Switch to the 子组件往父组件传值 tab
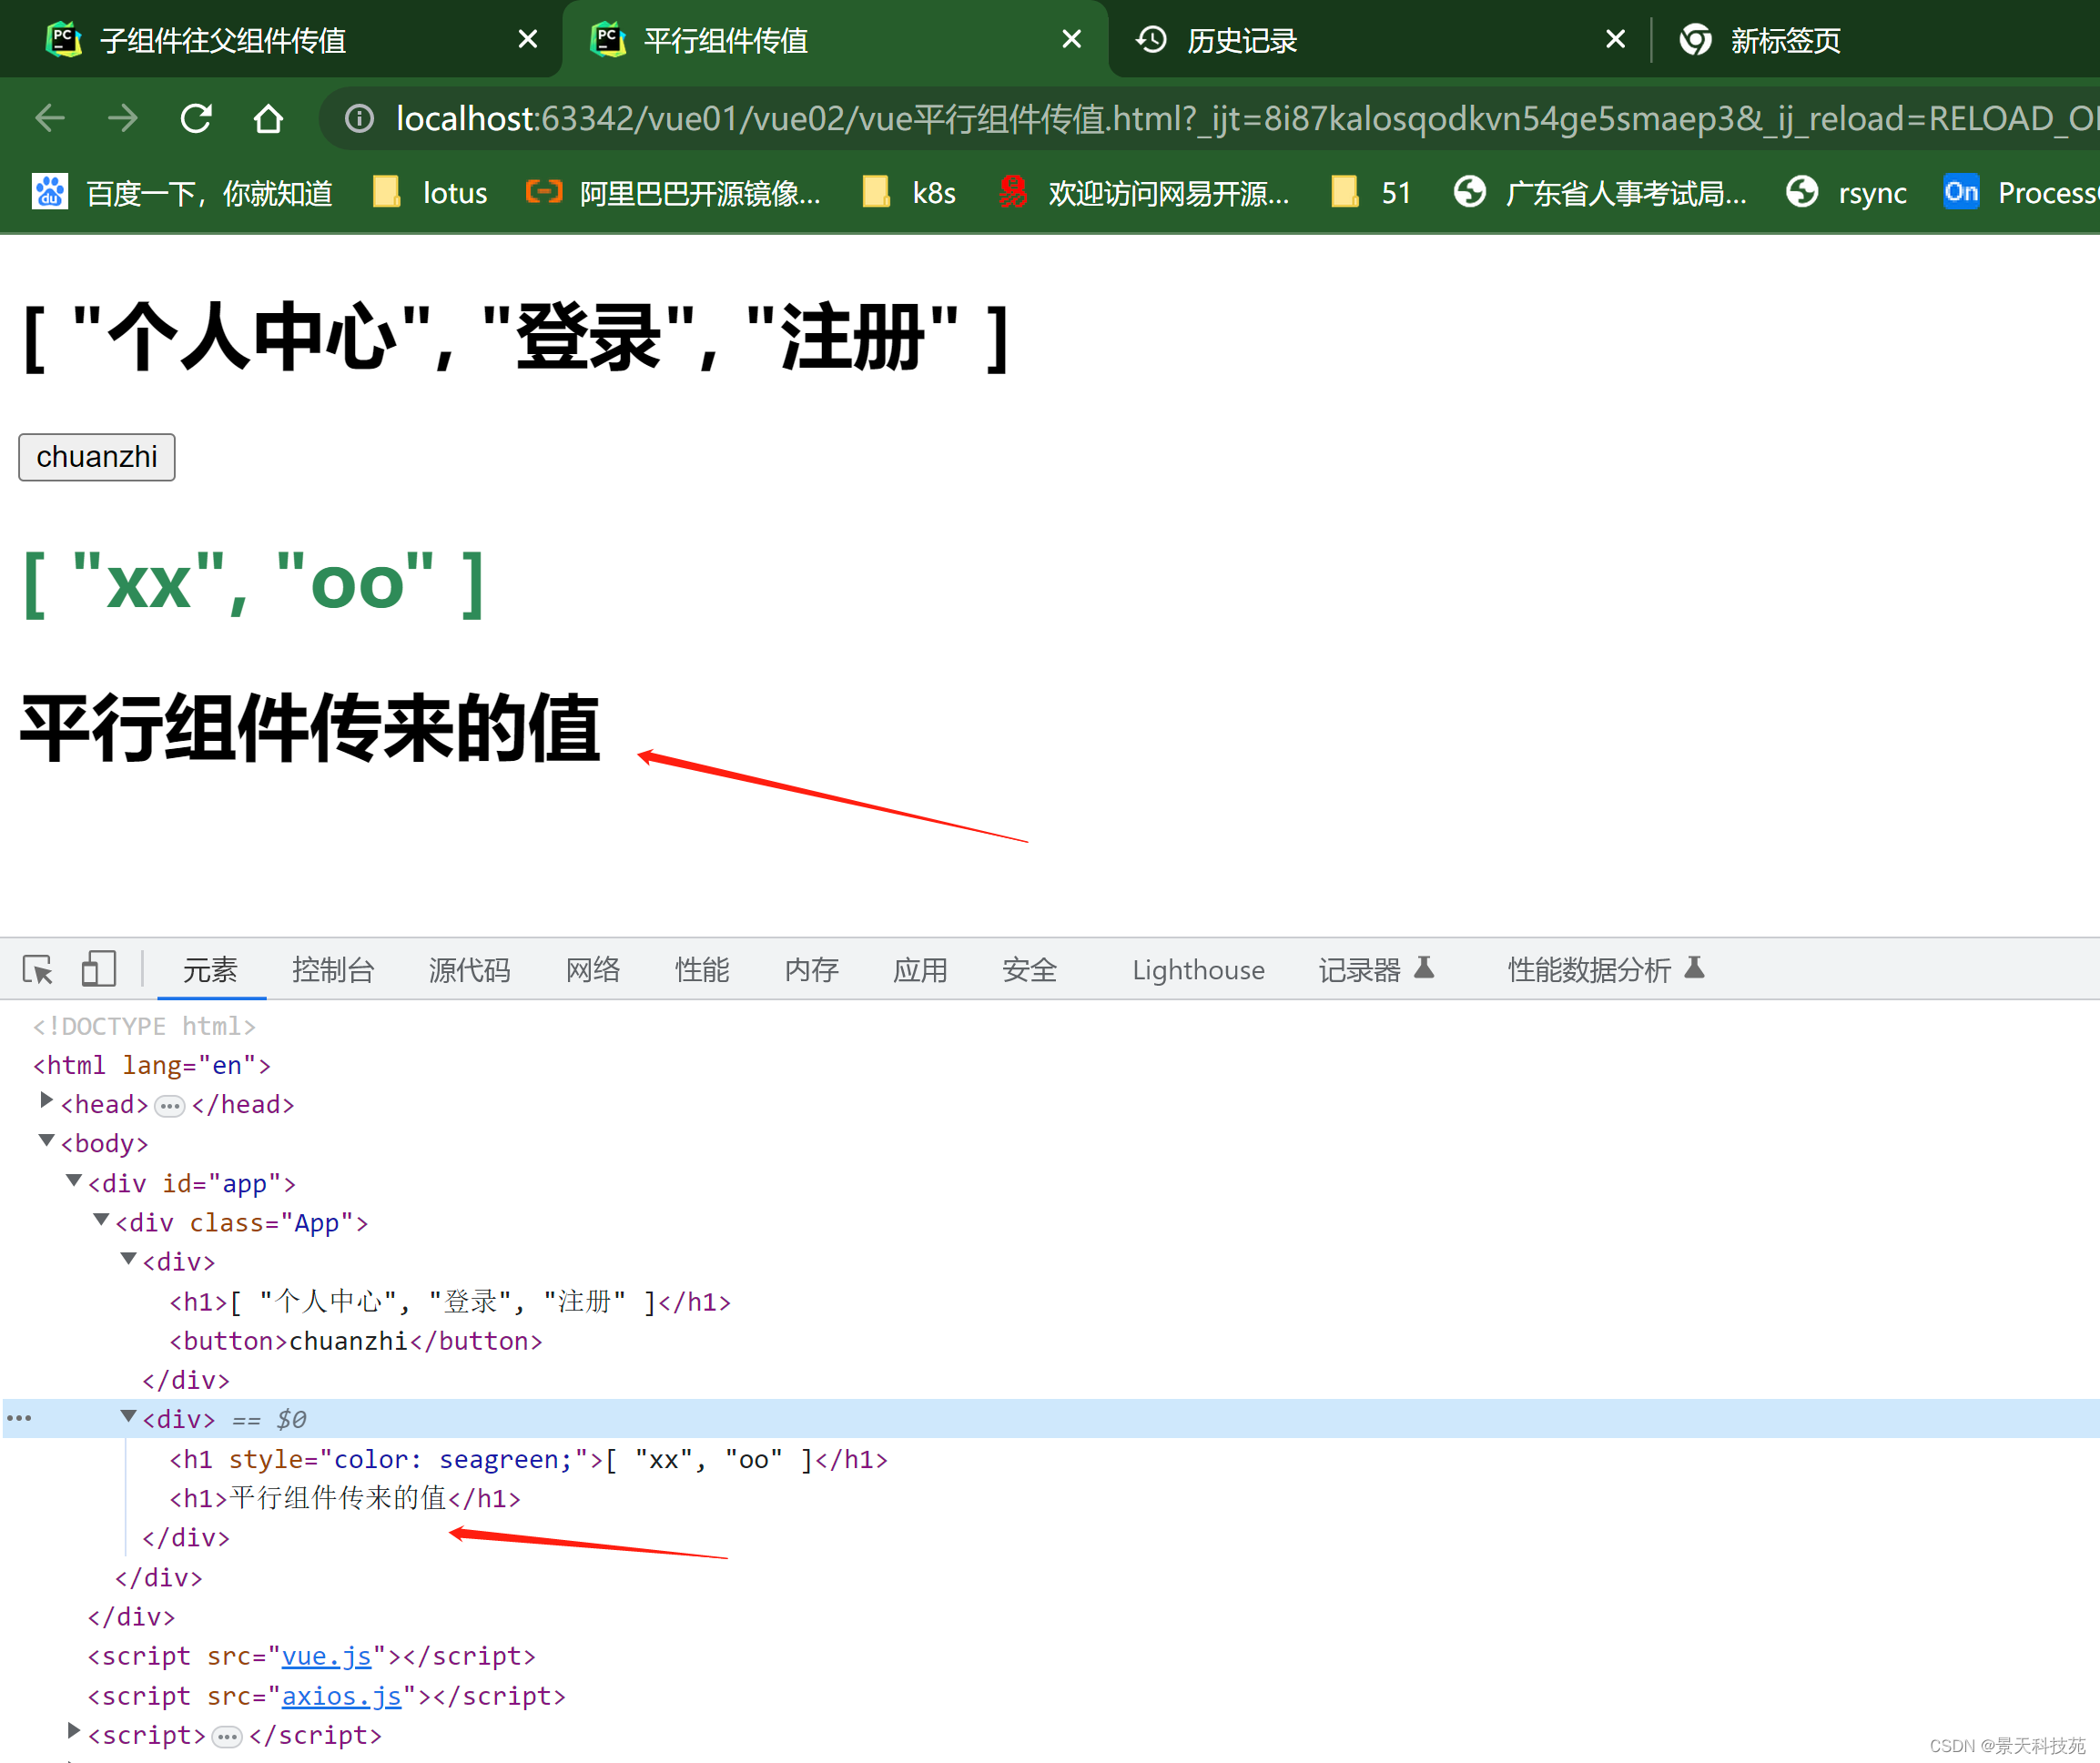 click(x=280, y=39)
